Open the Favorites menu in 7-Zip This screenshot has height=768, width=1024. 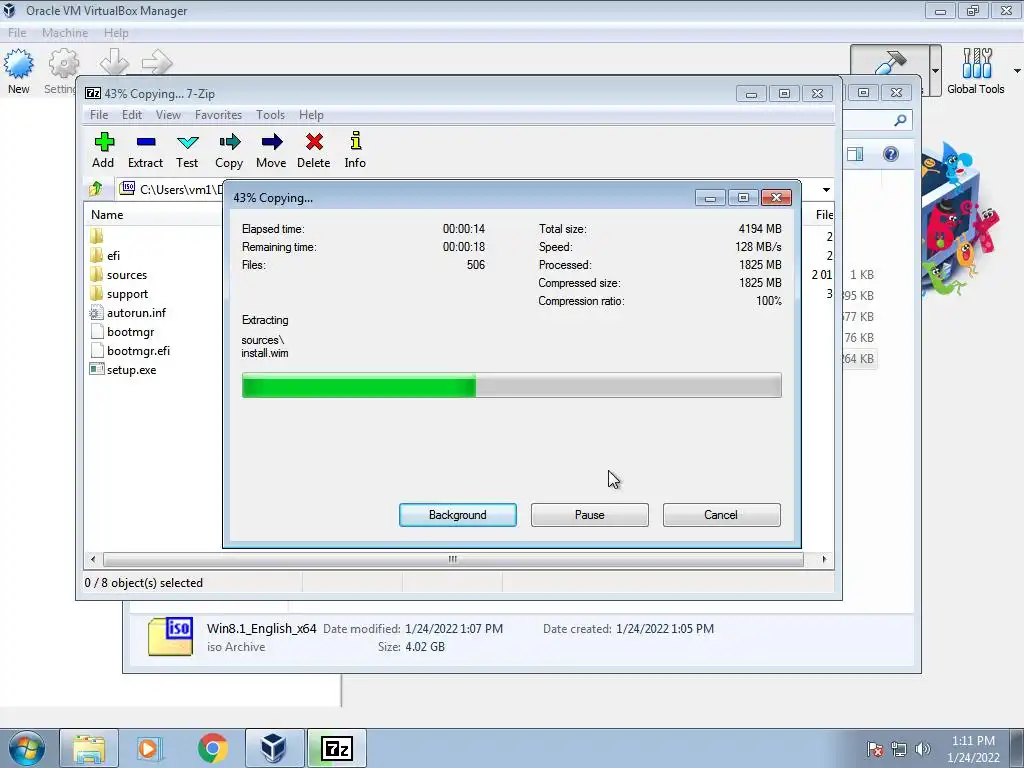tap(219, 115)
